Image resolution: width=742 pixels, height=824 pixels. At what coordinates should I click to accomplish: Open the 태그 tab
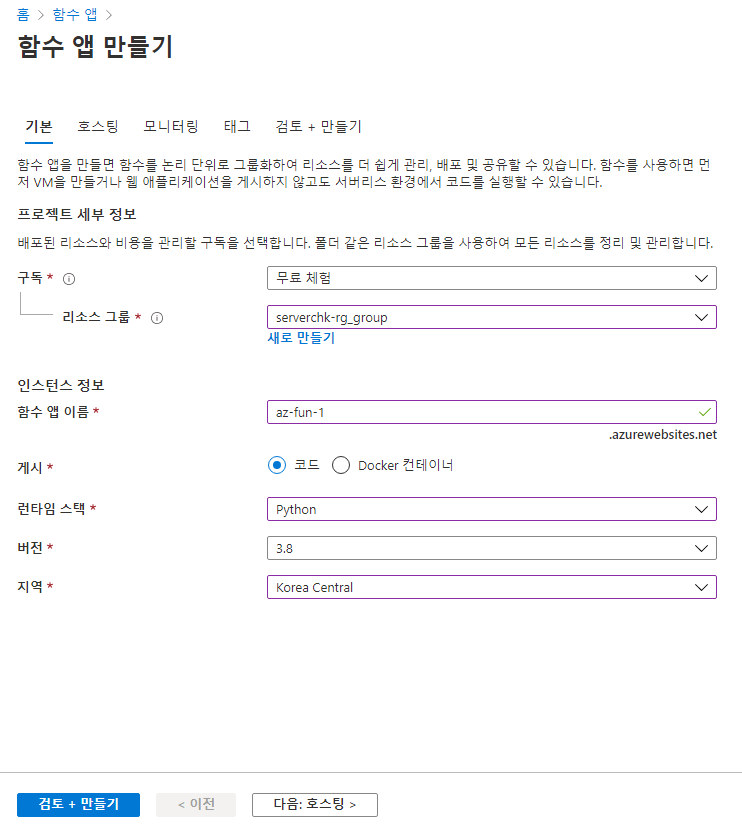coord(237,127)
